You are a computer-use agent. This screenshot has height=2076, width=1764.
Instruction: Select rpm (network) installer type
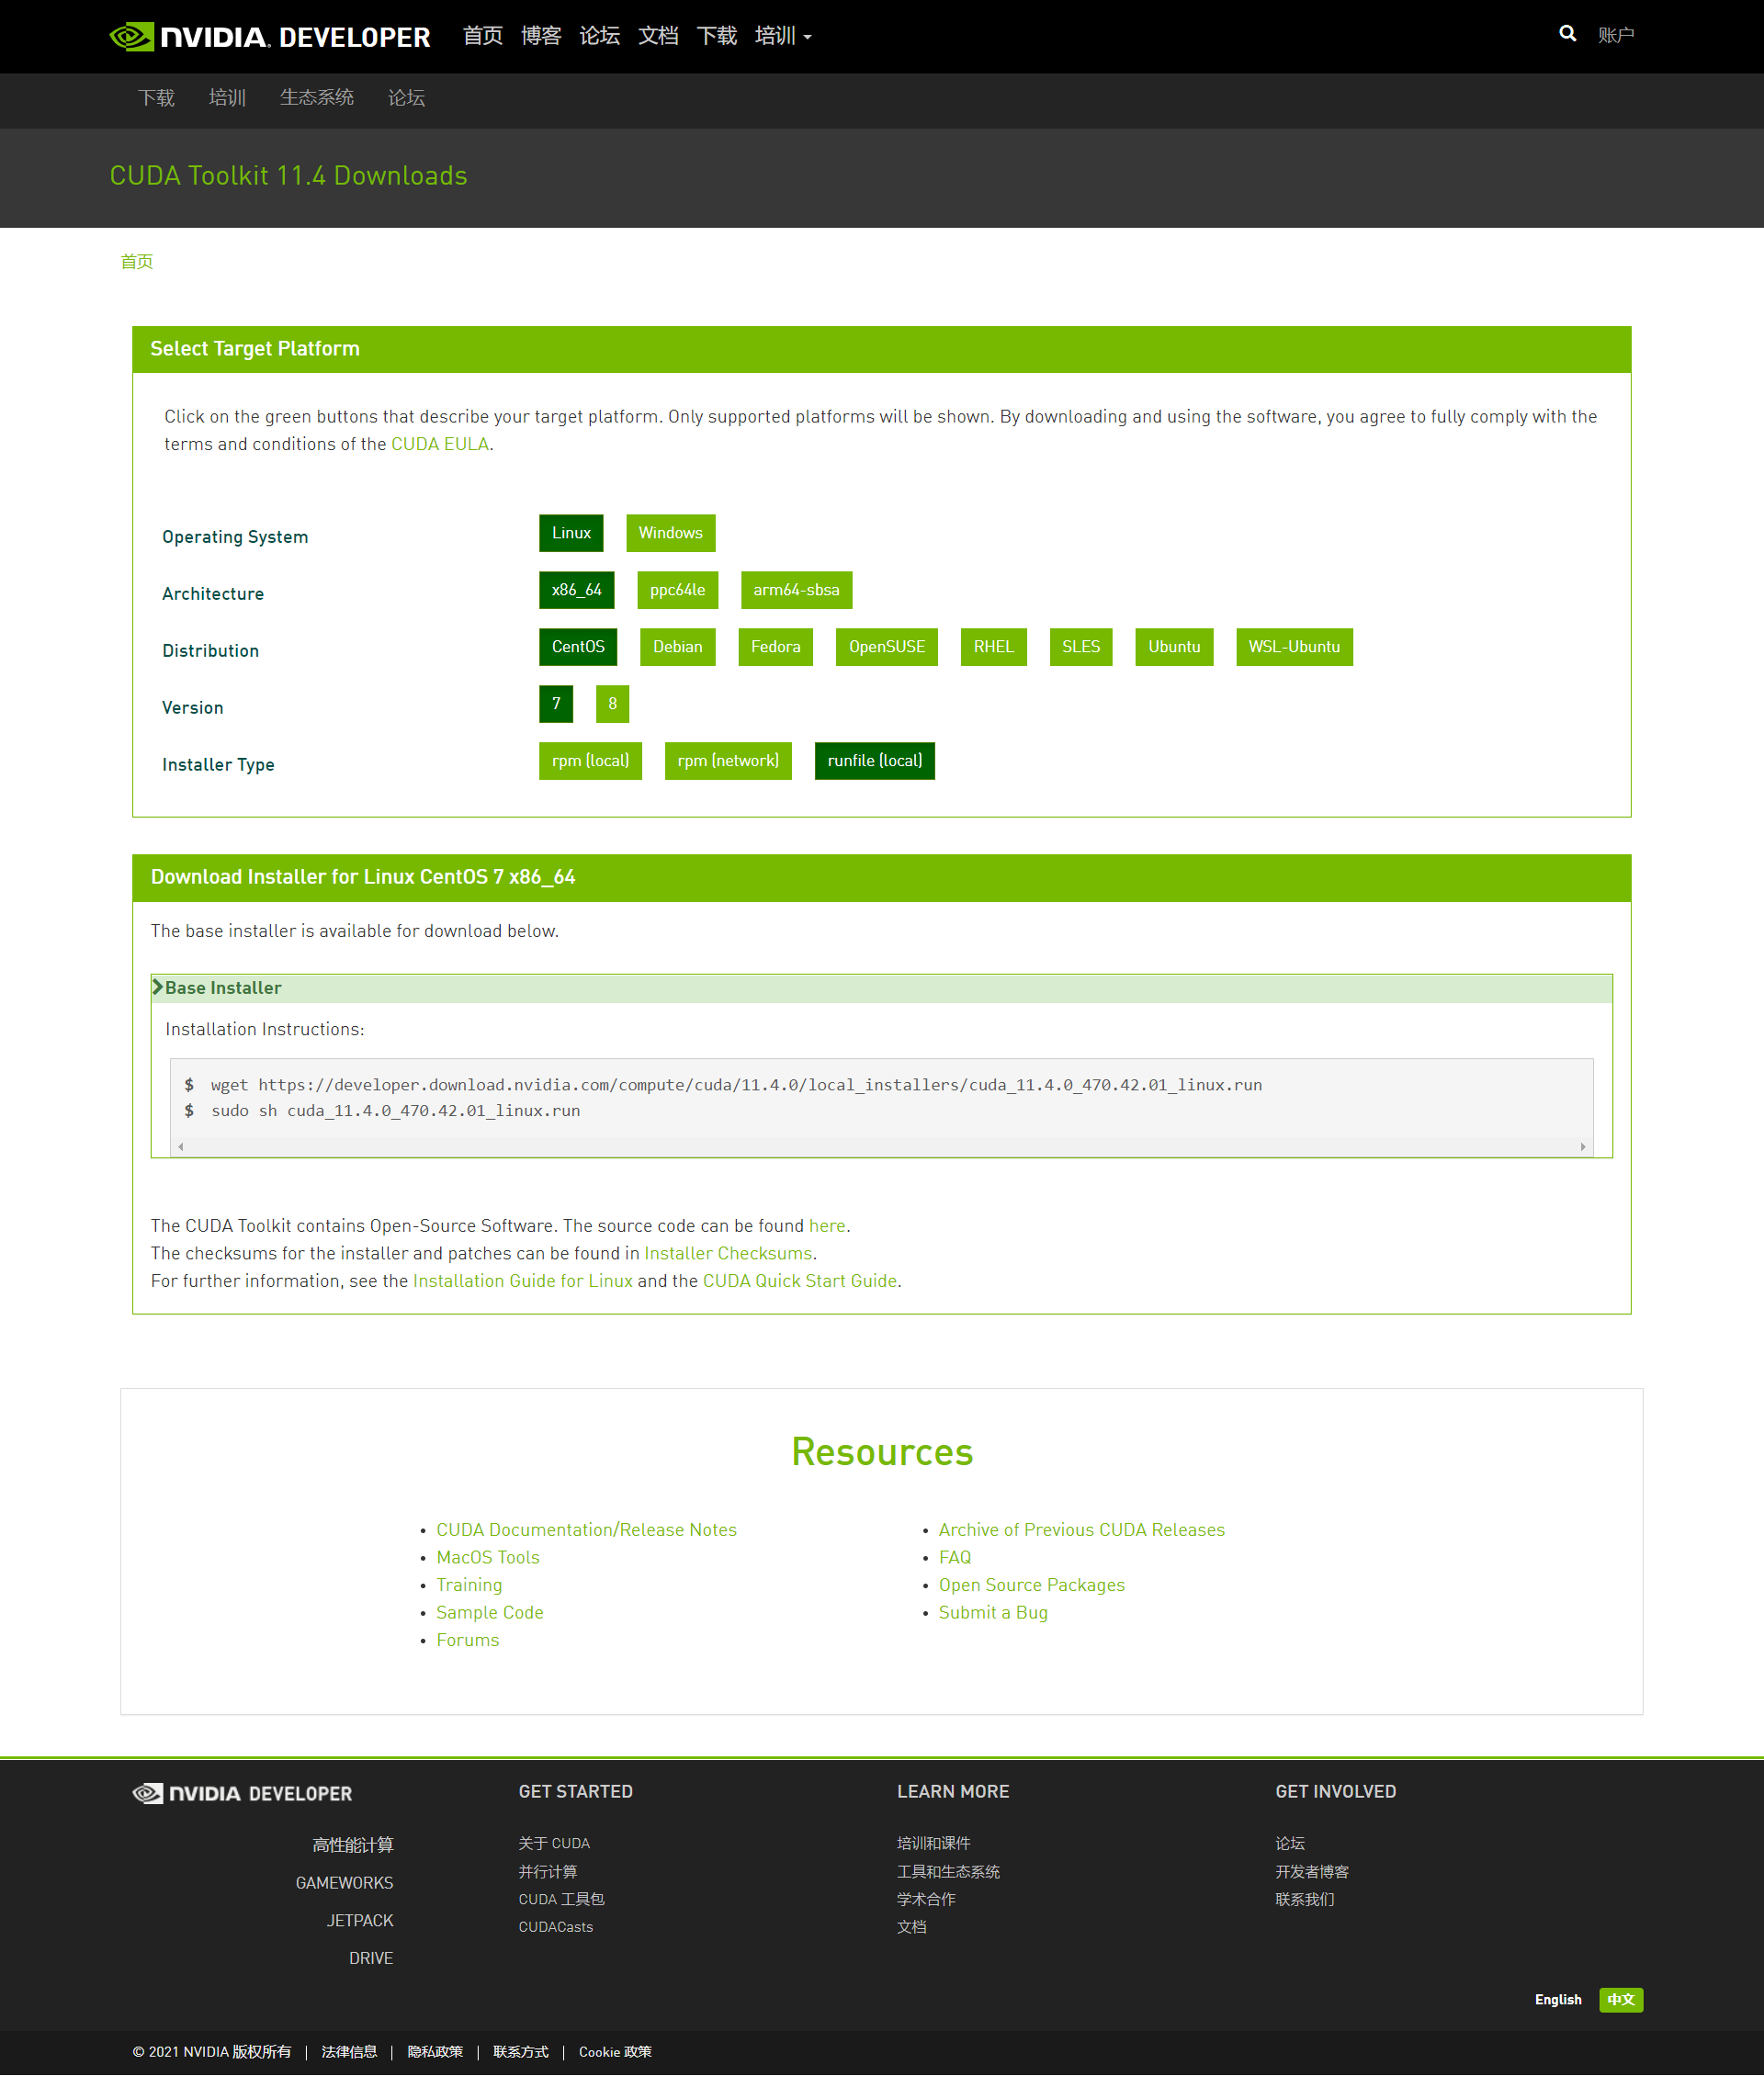click(727, 761)
